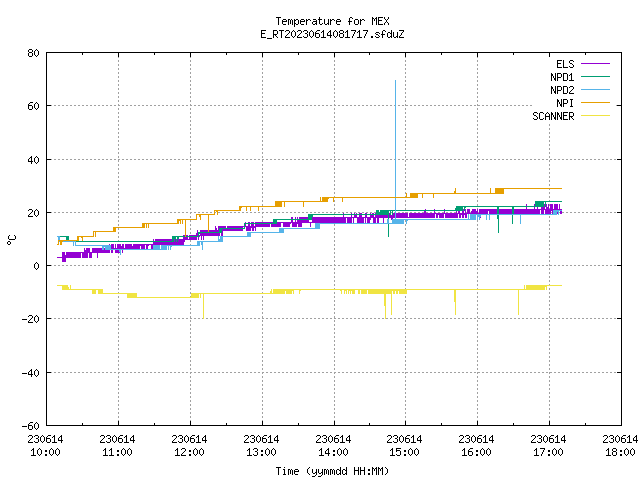
Task: Click the 14:00 time axis label
Action: click(333, 452)
